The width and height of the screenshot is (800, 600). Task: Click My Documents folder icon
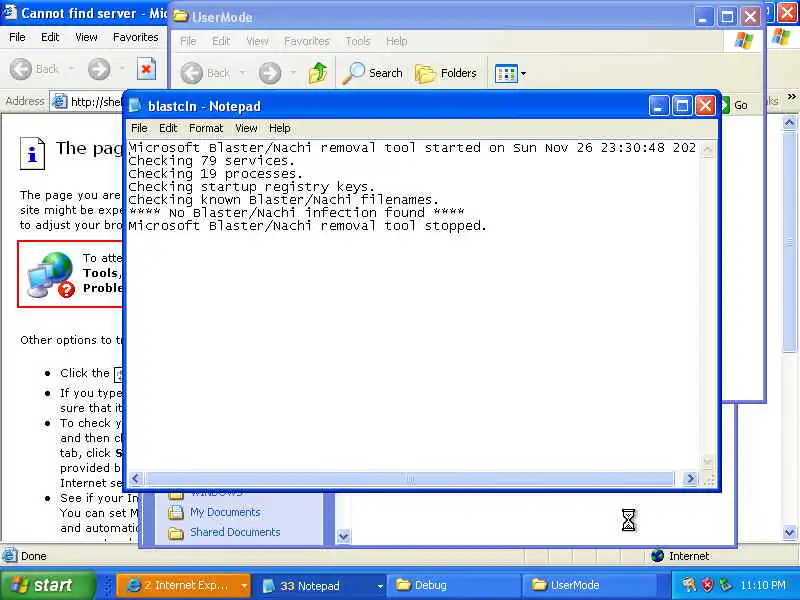pyautogui.click(x=176, y=512)
